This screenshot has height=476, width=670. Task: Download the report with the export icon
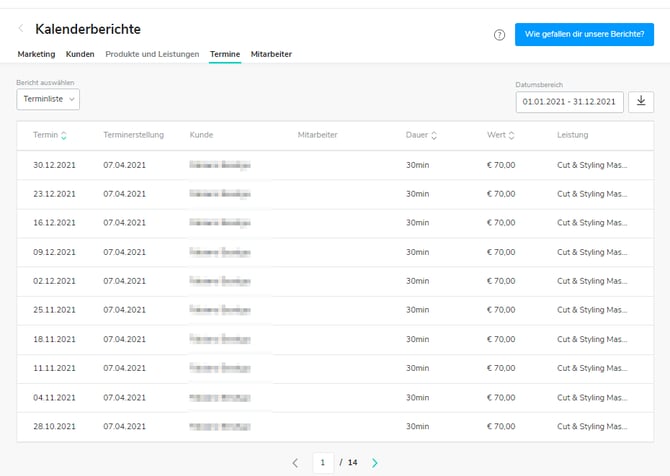[642, 101]
